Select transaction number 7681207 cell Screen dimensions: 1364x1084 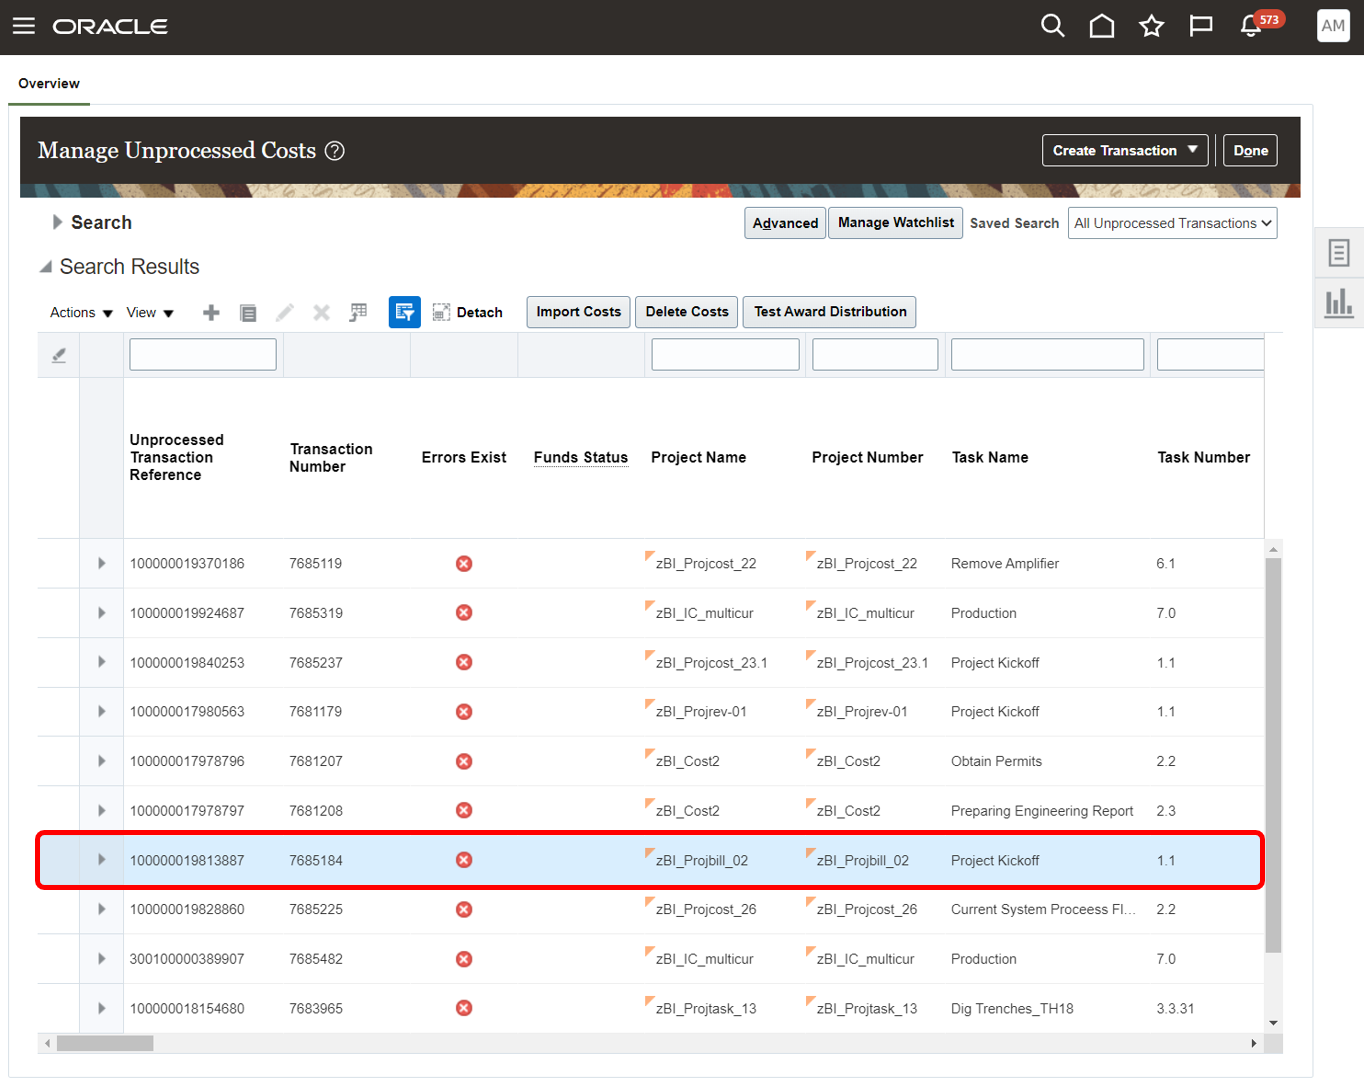point(316,762)
